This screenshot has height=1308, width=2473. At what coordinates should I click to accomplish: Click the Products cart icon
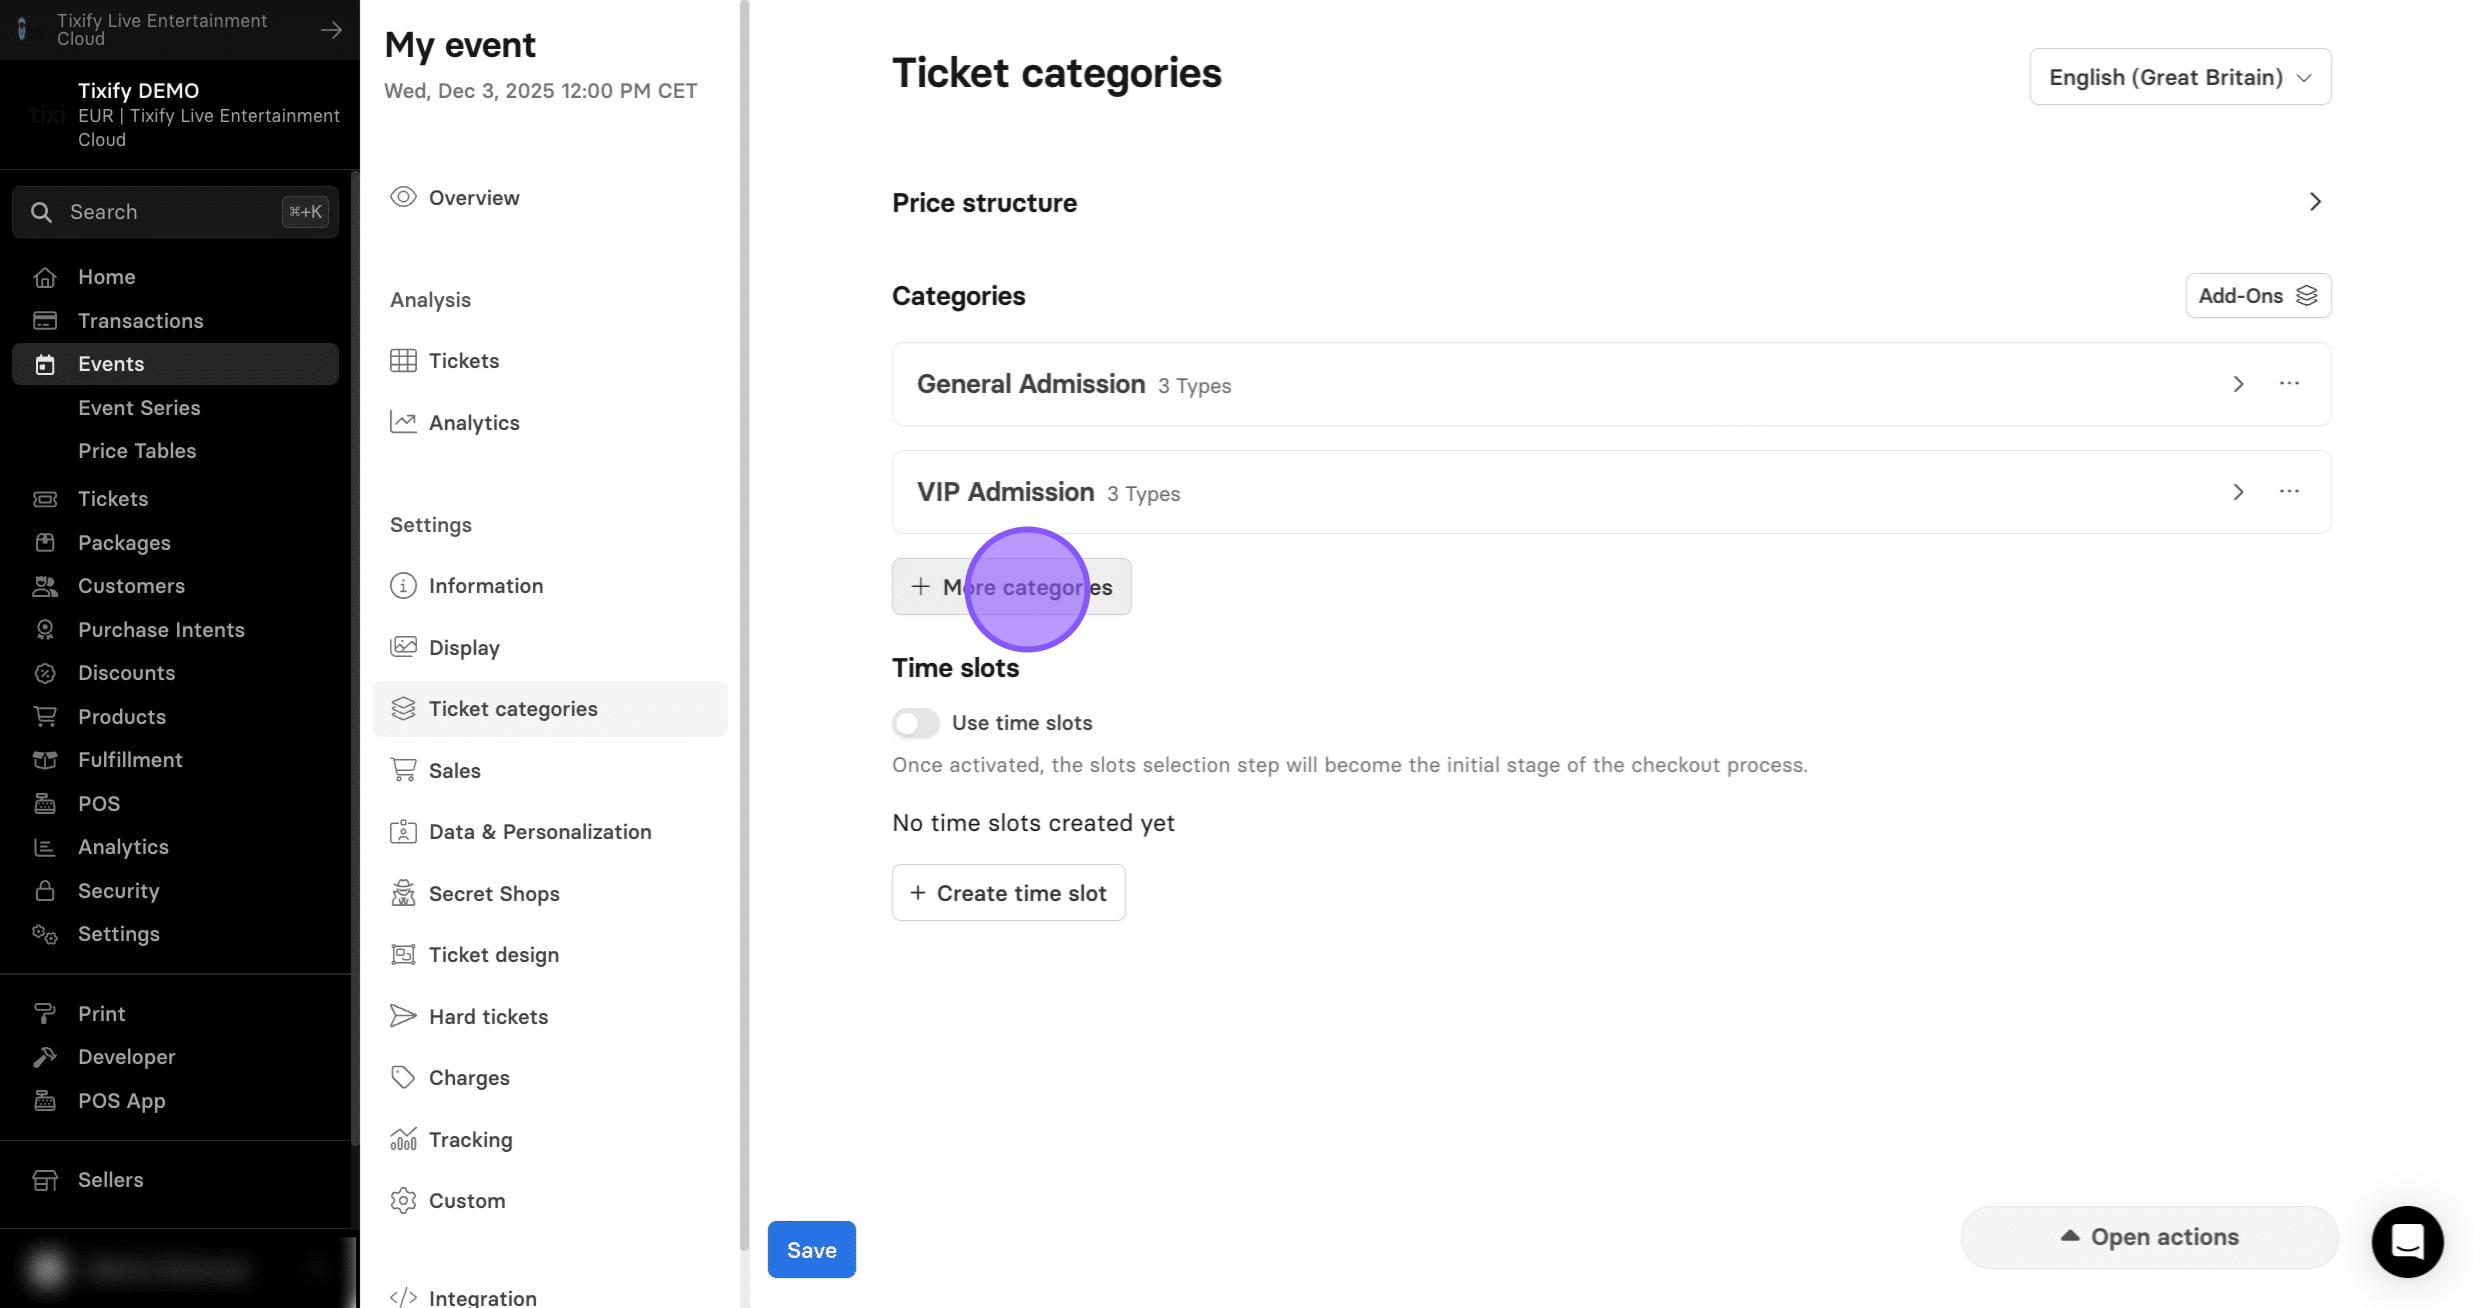coord(44,717)
